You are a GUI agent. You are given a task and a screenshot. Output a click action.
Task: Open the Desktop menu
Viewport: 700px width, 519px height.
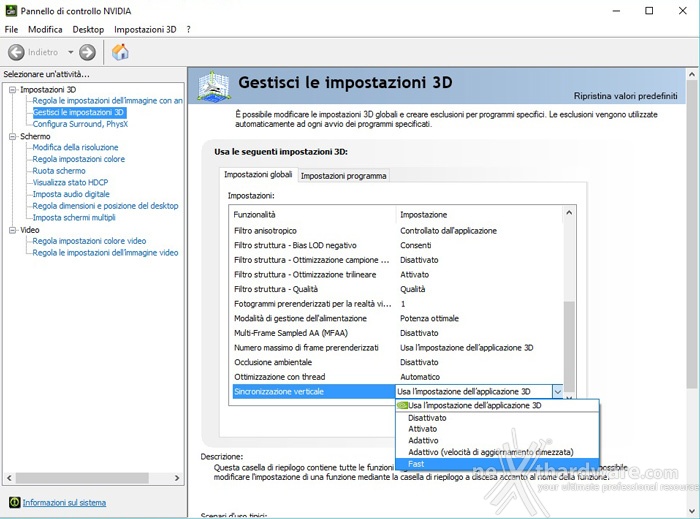(x=88, y=29)
